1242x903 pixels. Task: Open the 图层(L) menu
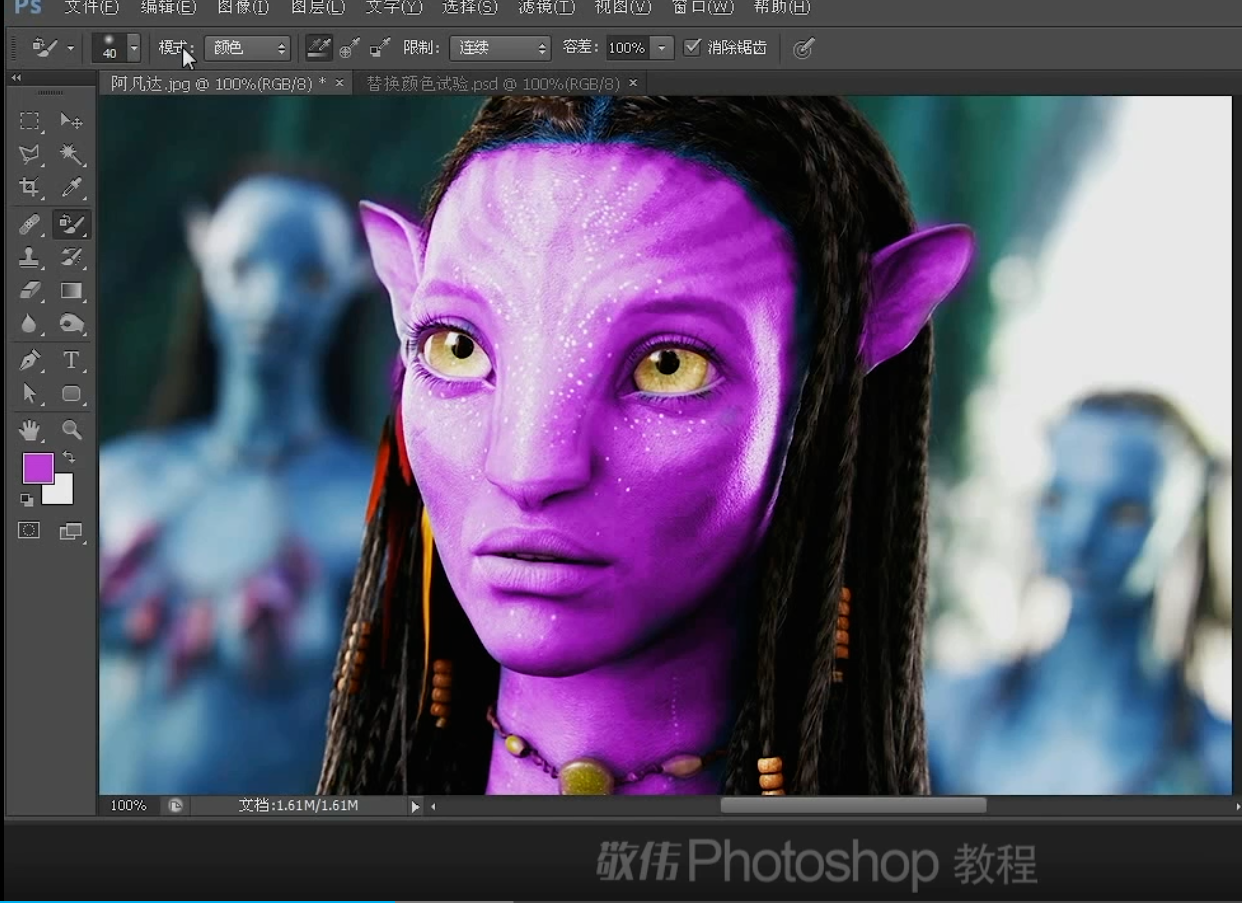click(x=318, y=7)
